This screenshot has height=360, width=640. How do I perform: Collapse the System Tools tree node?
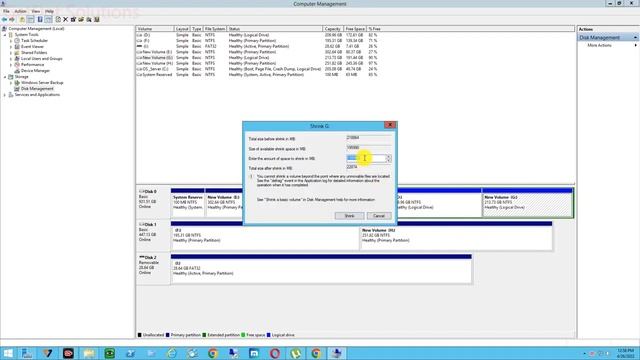(5, 35)
